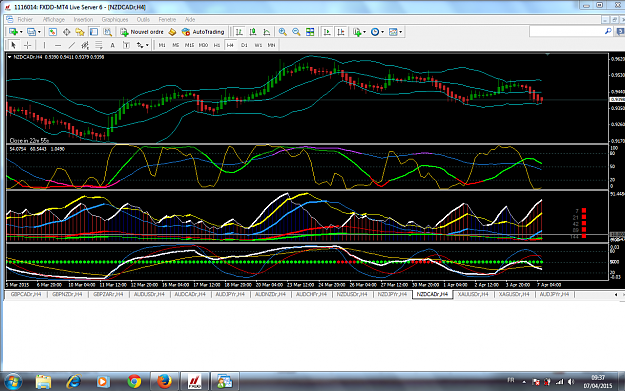Expand the Indicators dropdown arrow
This screenshot has width=625, height=391.
[364, 32]
